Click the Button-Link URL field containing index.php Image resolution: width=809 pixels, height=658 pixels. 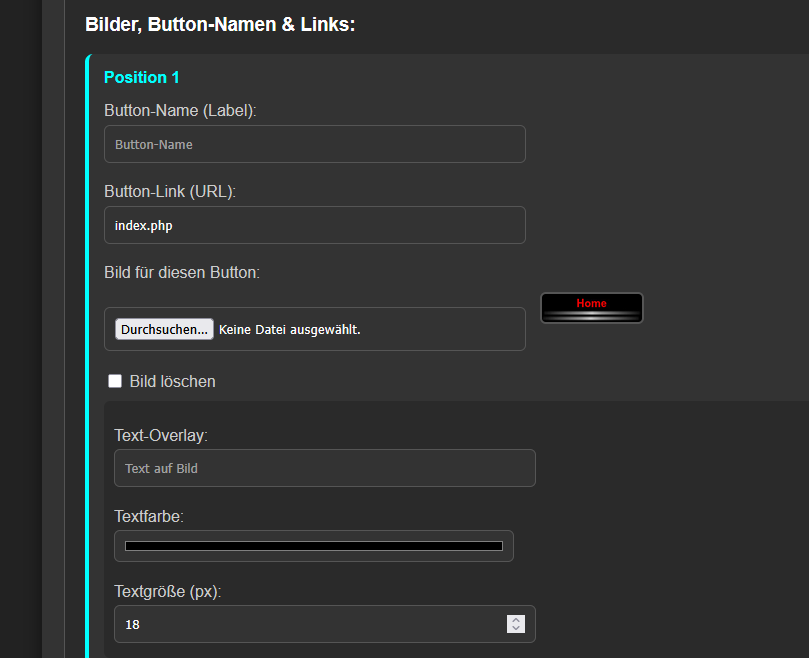click(x=314, y=225)
